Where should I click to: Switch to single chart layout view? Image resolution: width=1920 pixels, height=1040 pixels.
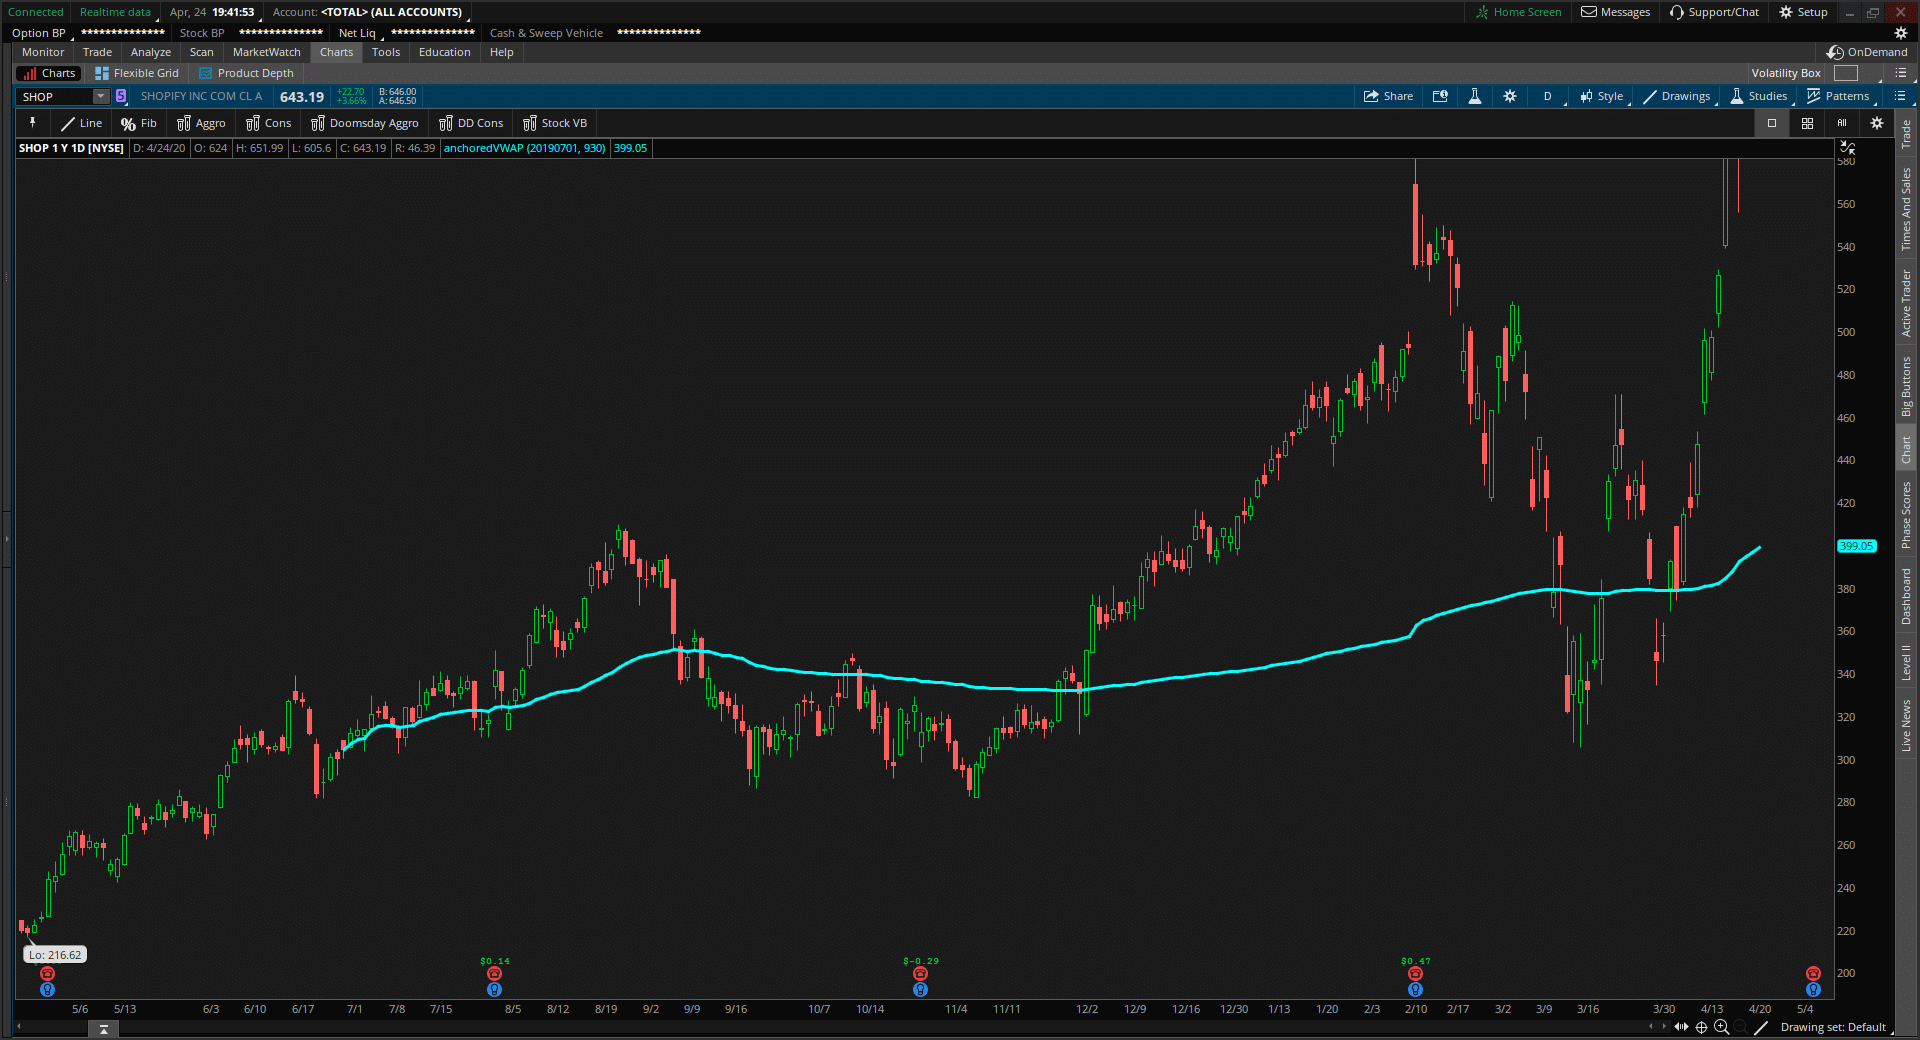1772,123
